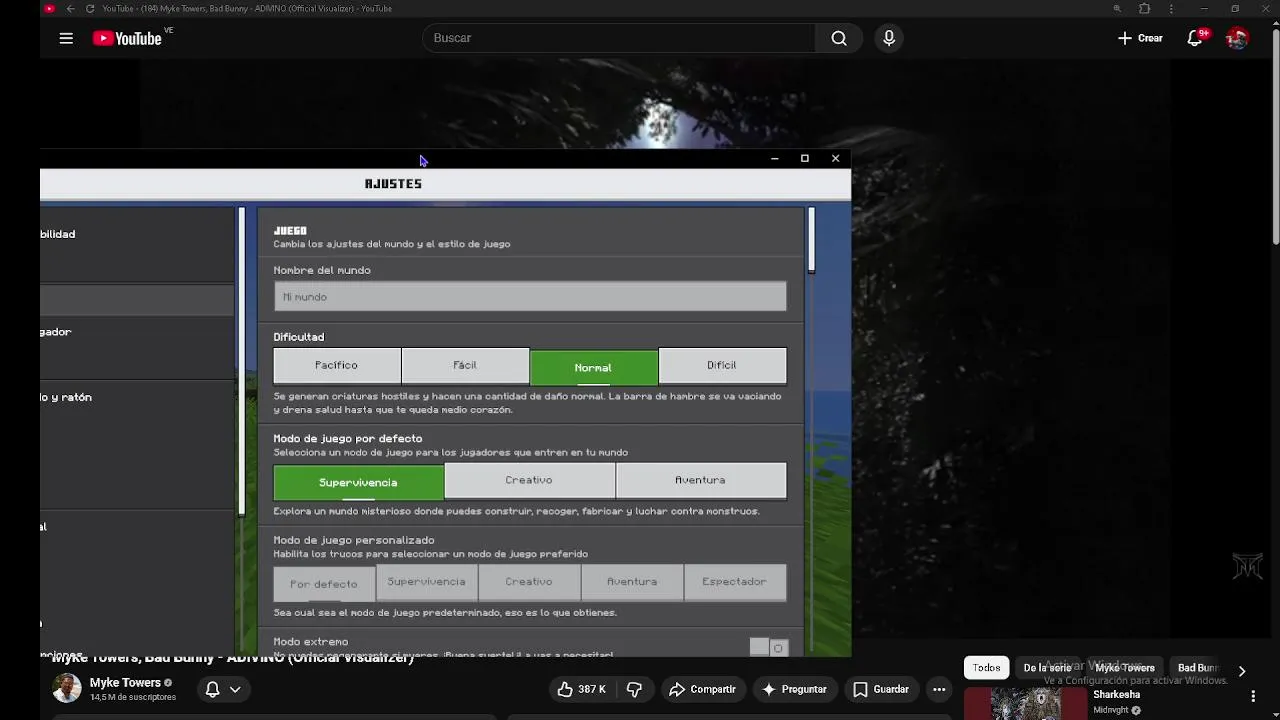Show more filter chips with right arrow
The height and width of the screenshot is (720, 1280).
pyautogui.click(x=1242, y=671)
